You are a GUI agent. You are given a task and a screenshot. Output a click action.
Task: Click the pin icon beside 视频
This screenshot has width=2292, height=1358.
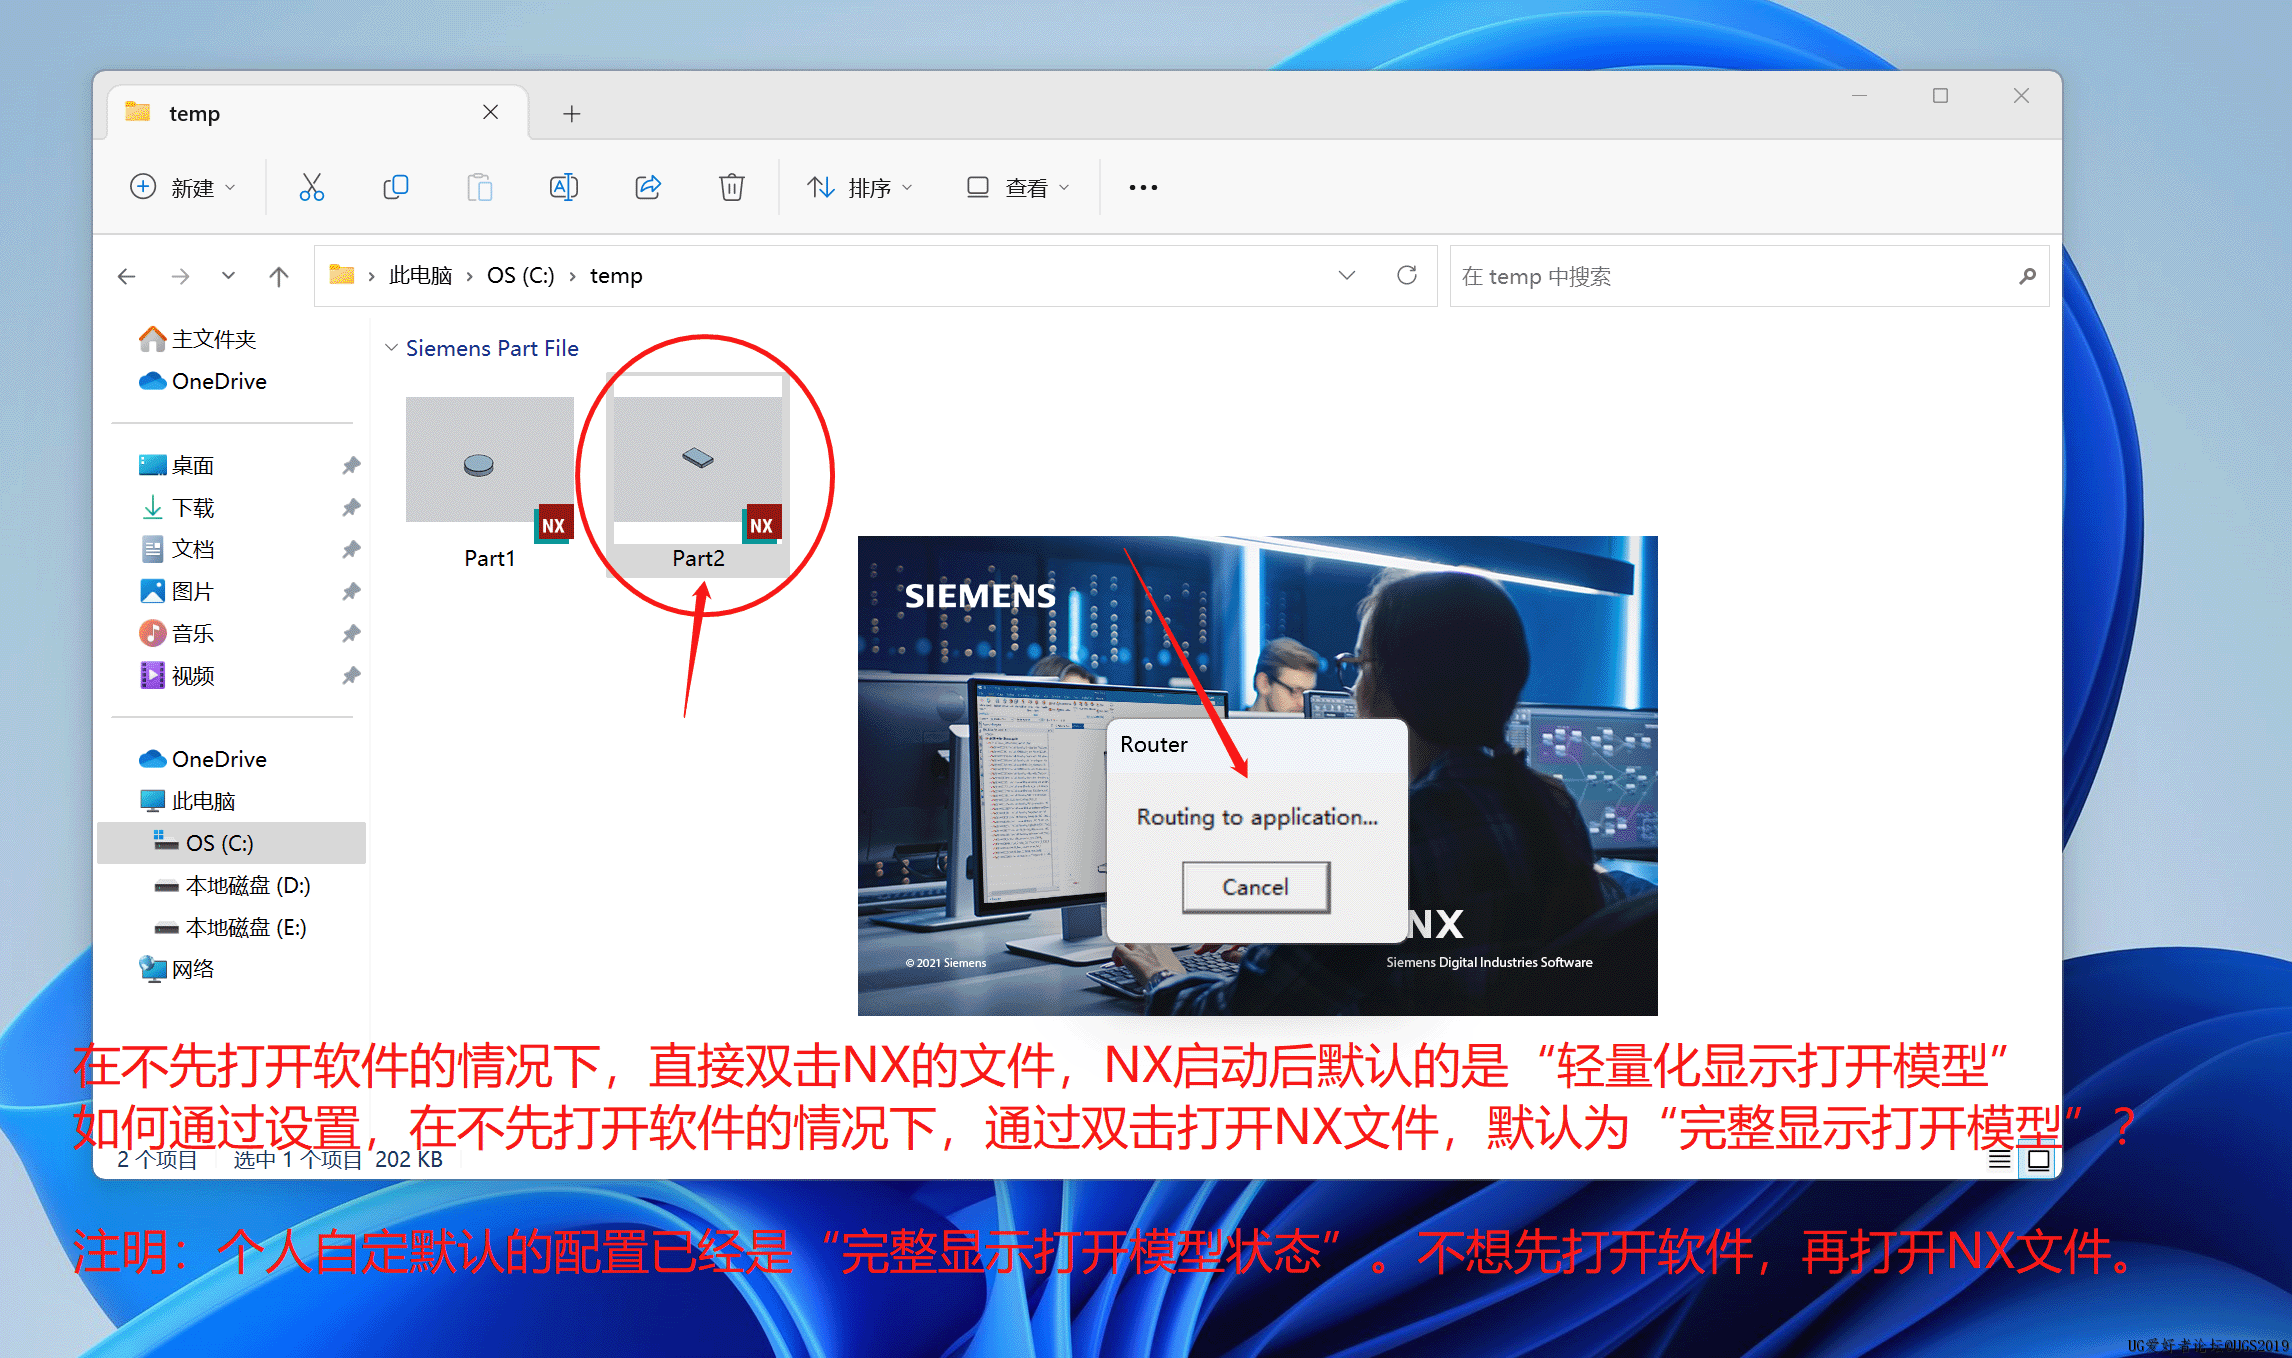351,676
